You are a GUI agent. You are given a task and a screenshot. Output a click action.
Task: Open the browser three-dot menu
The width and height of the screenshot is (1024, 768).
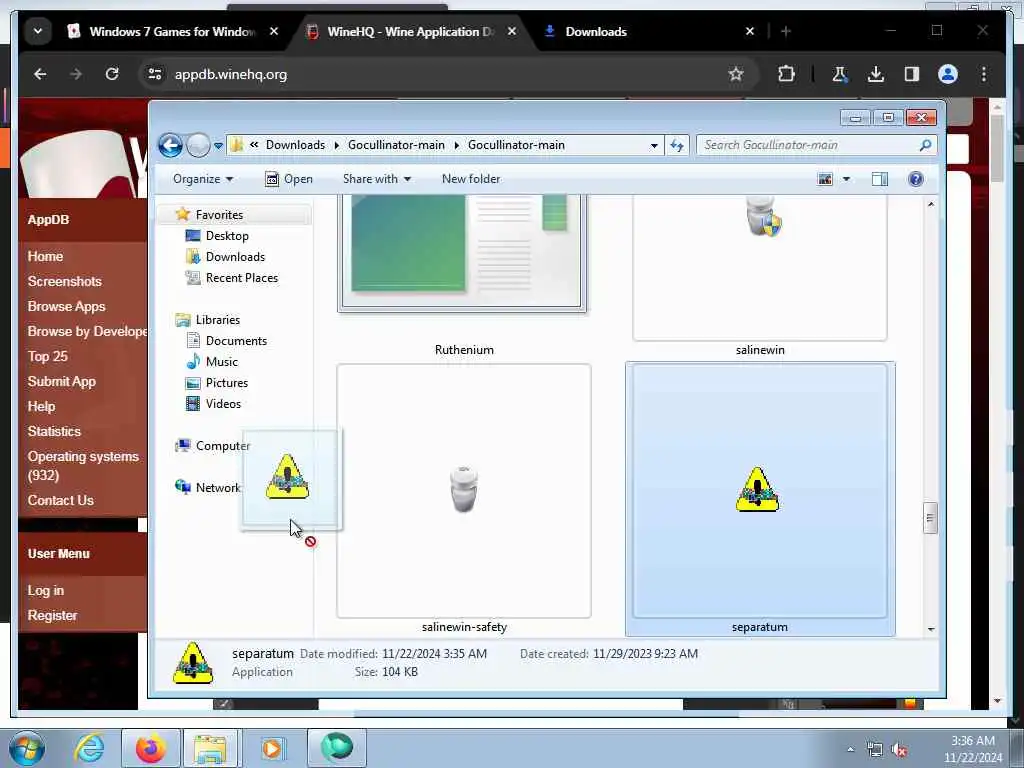984,74
